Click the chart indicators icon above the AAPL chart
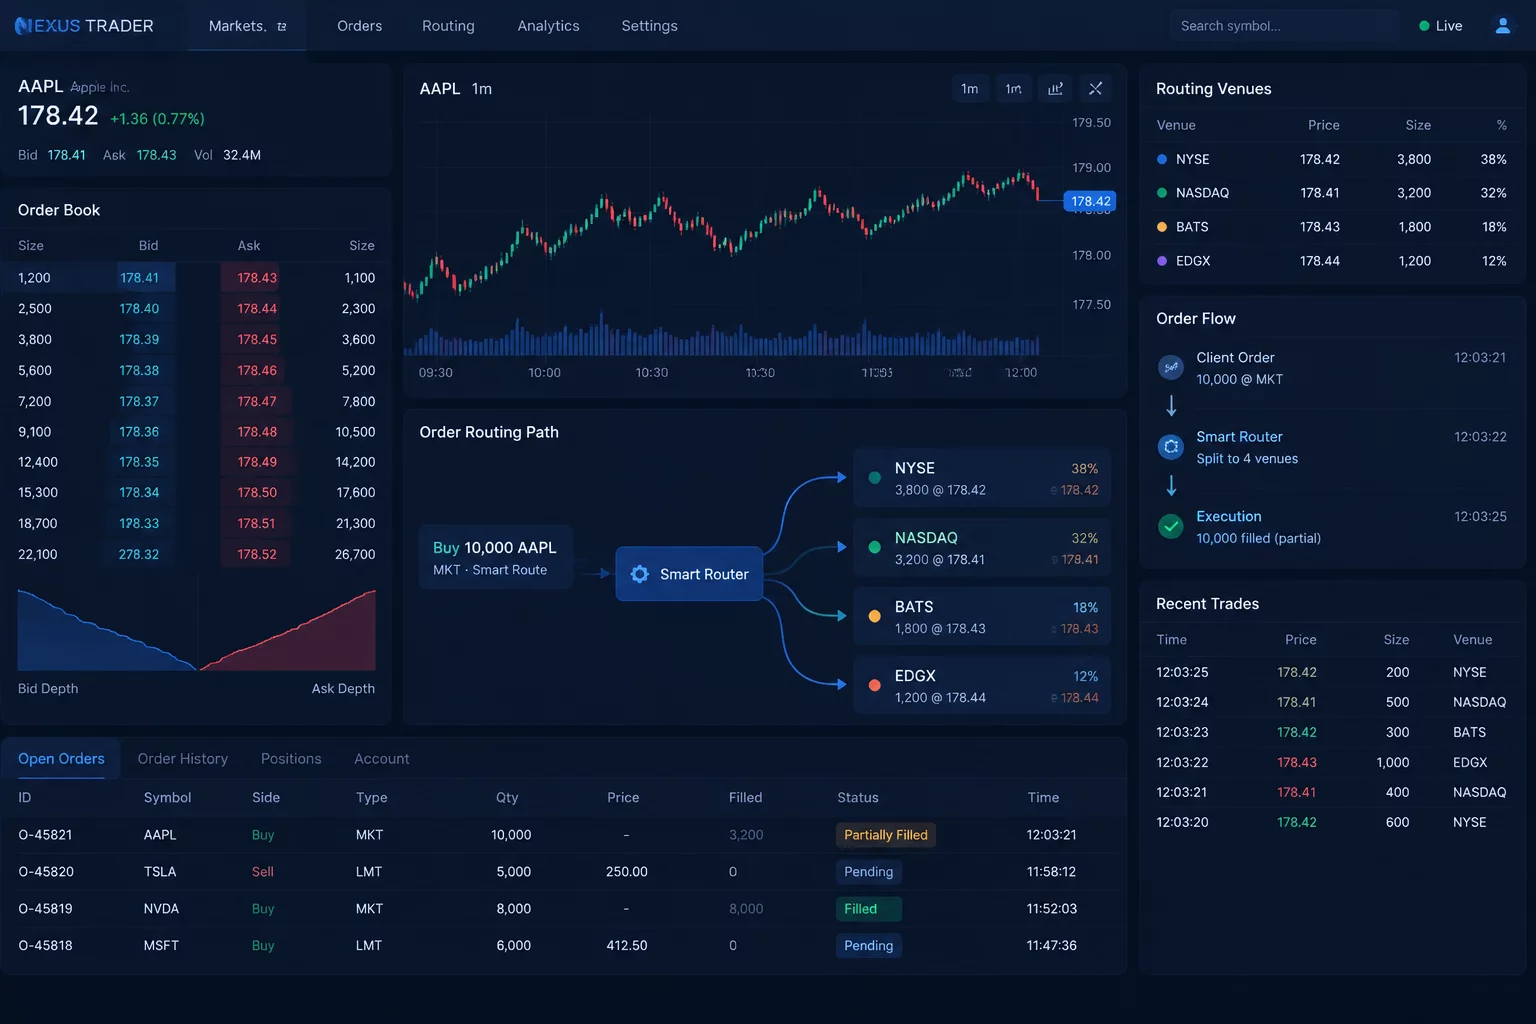Screen dimensions: 1536x1024 click(x=1055, y=89)
